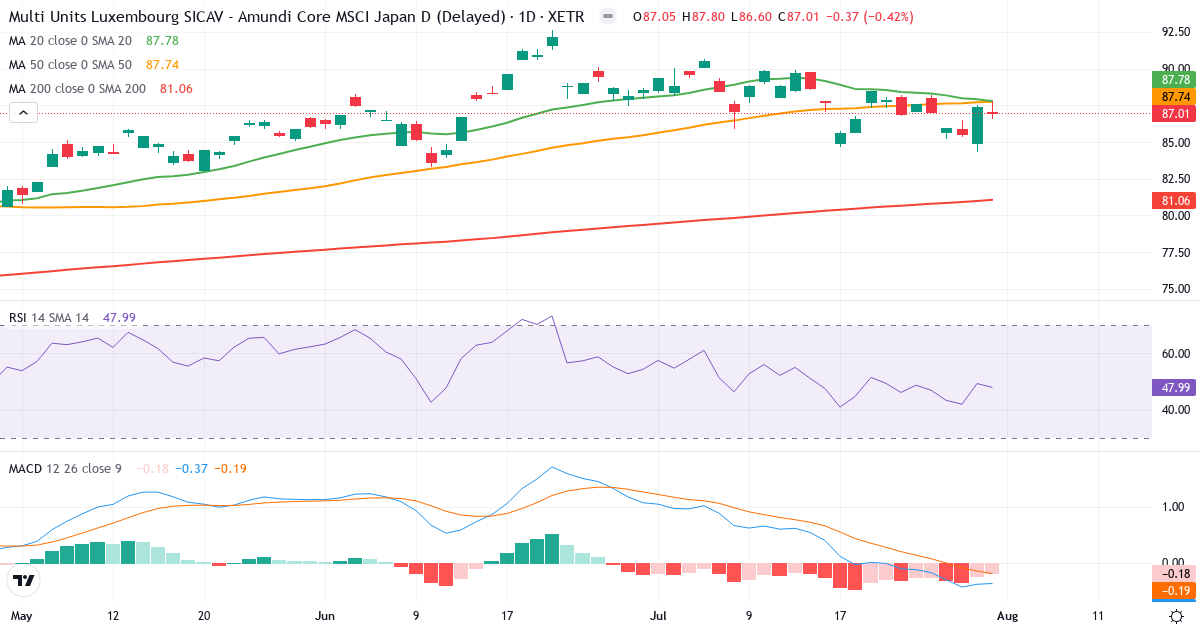The width and height of the screenshot is (1200, 630).
Task: Click the Jun label on time axis
Action: (x=326, y=615)
